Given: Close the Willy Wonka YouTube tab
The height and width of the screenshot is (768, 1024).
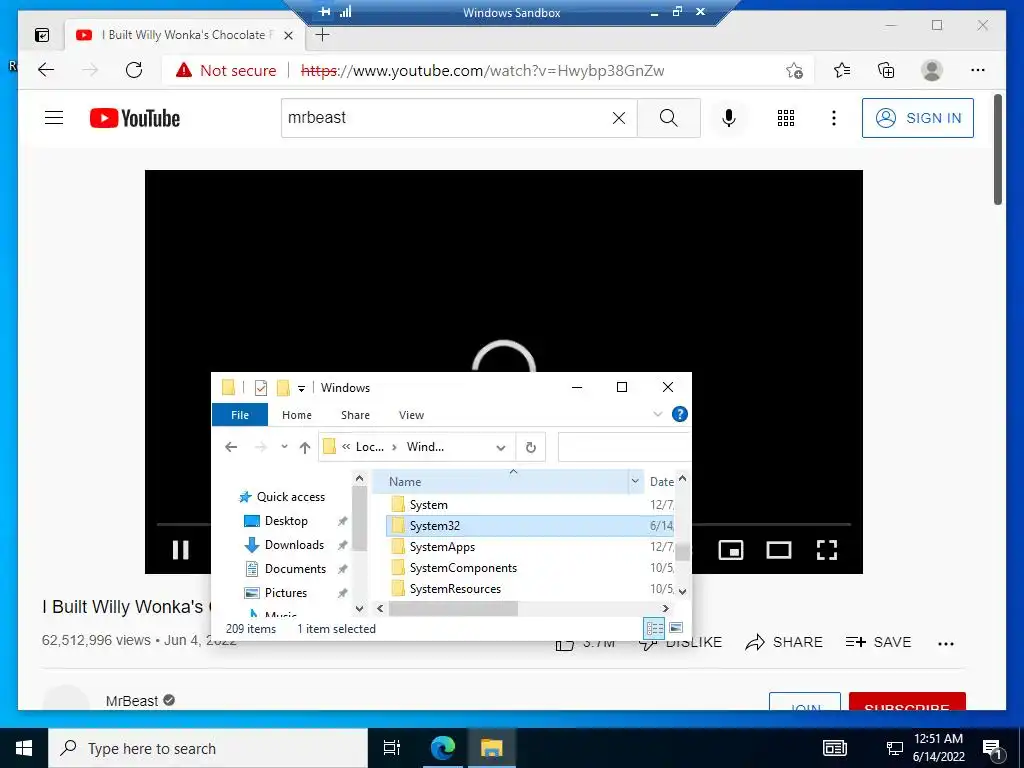Looking at the screenshot, I should [x=288, y=35].
